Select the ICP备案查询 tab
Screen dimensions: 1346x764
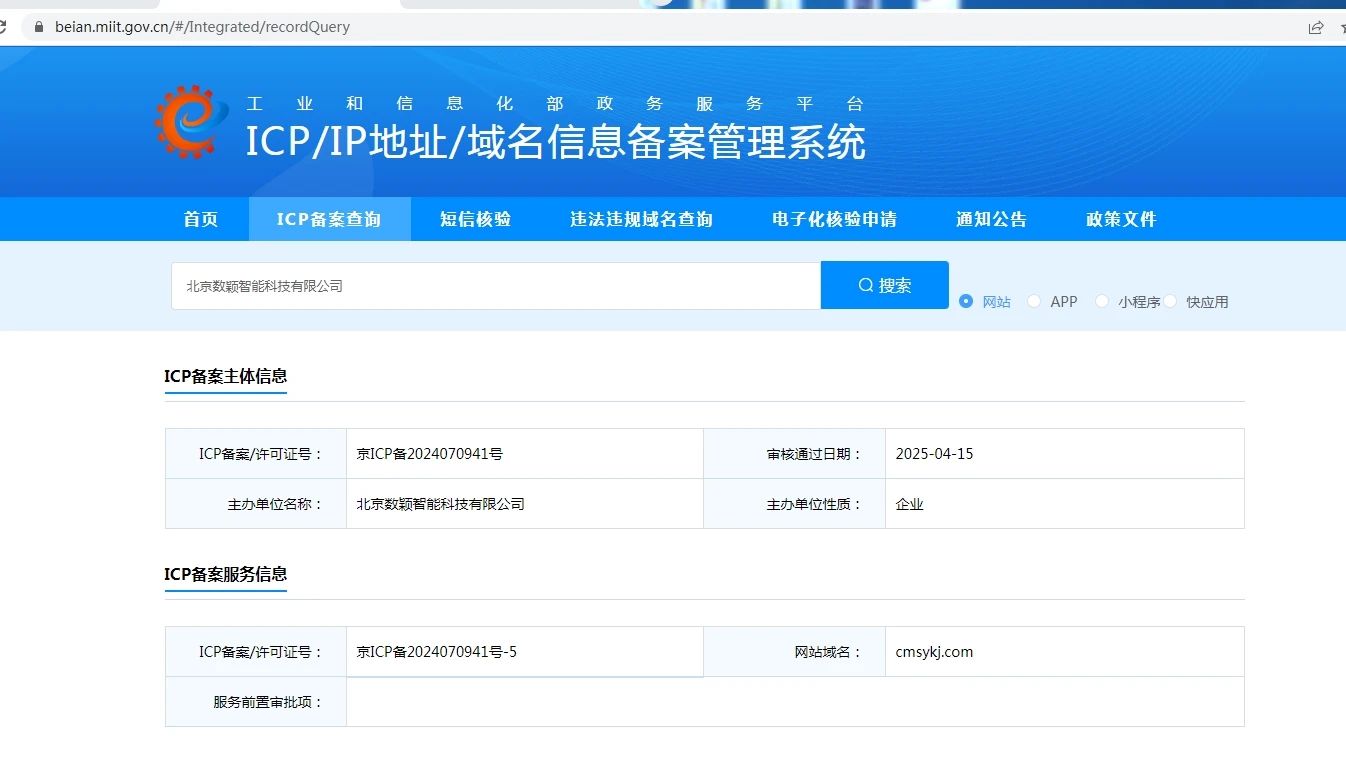(x=329, y=219)
